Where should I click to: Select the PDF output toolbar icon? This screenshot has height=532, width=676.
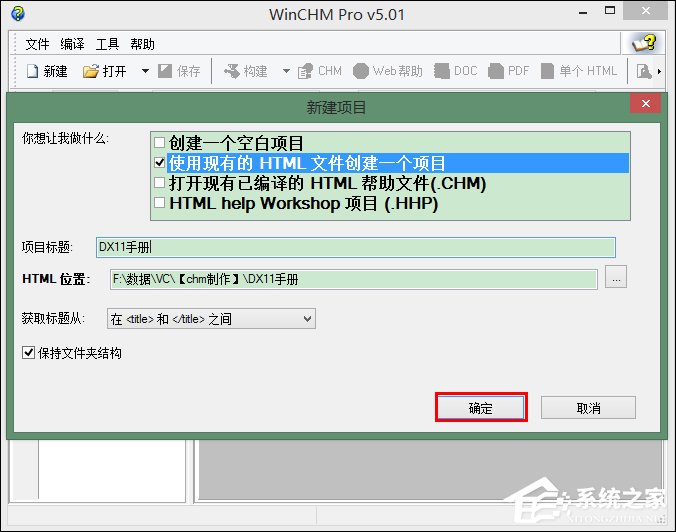496,71
